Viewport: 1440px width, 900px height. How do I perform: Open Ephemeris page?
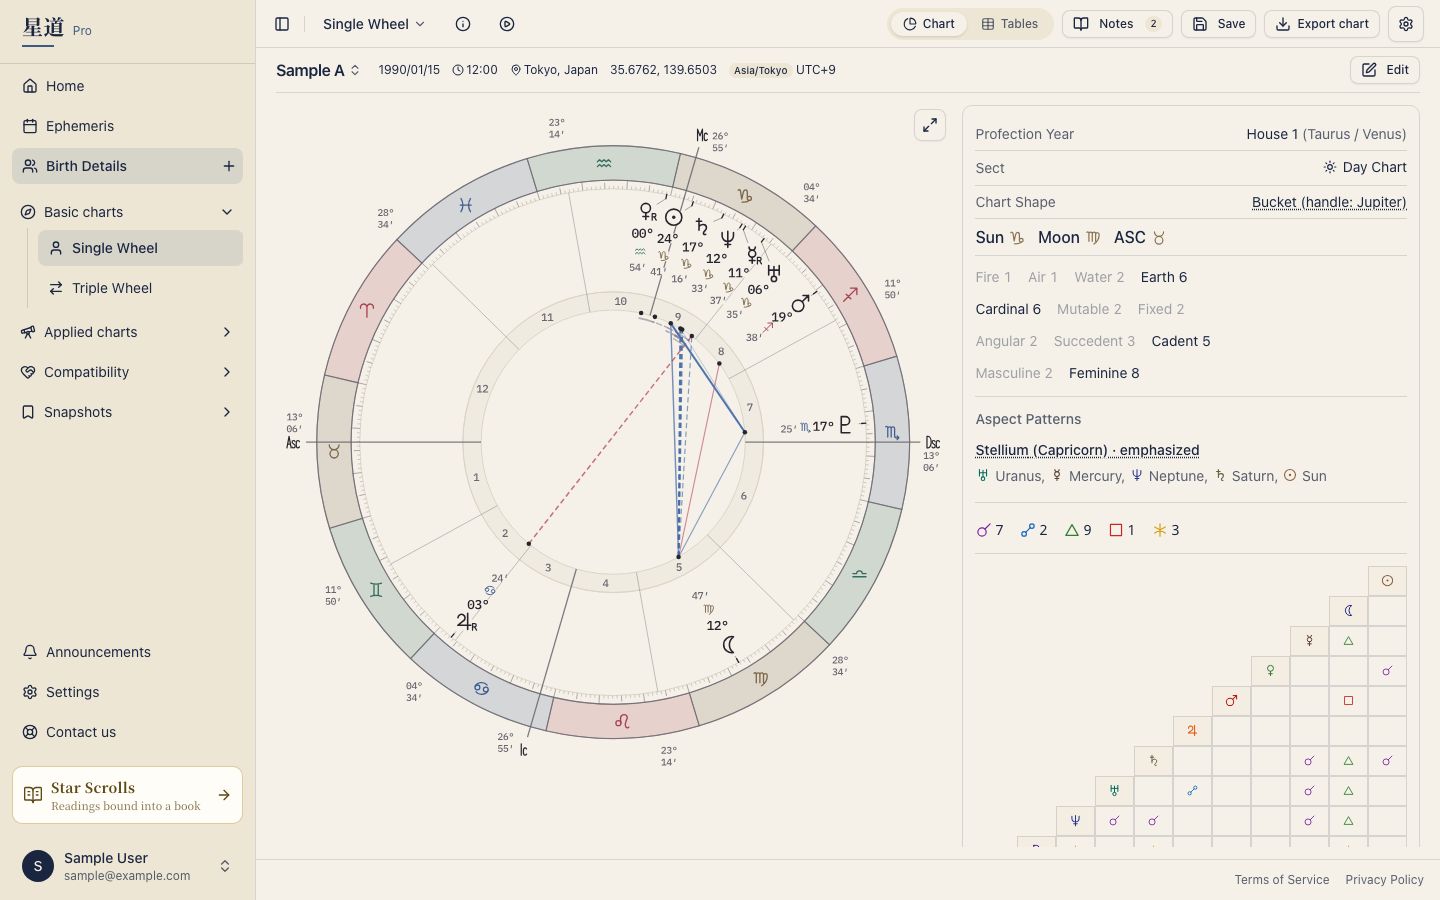[x=127, y=126]
